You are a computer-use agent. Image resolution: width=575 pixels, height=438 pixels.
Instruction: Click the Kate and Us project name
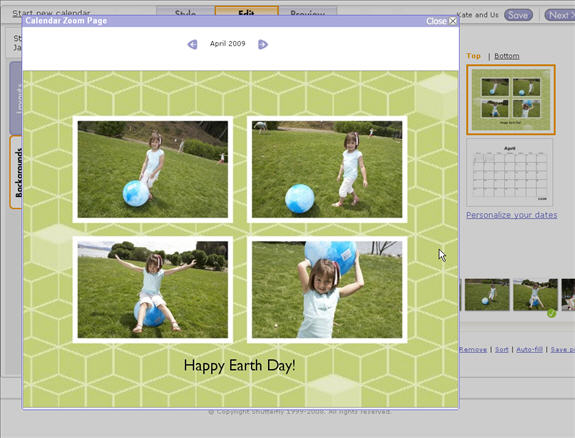coord(478,15)
